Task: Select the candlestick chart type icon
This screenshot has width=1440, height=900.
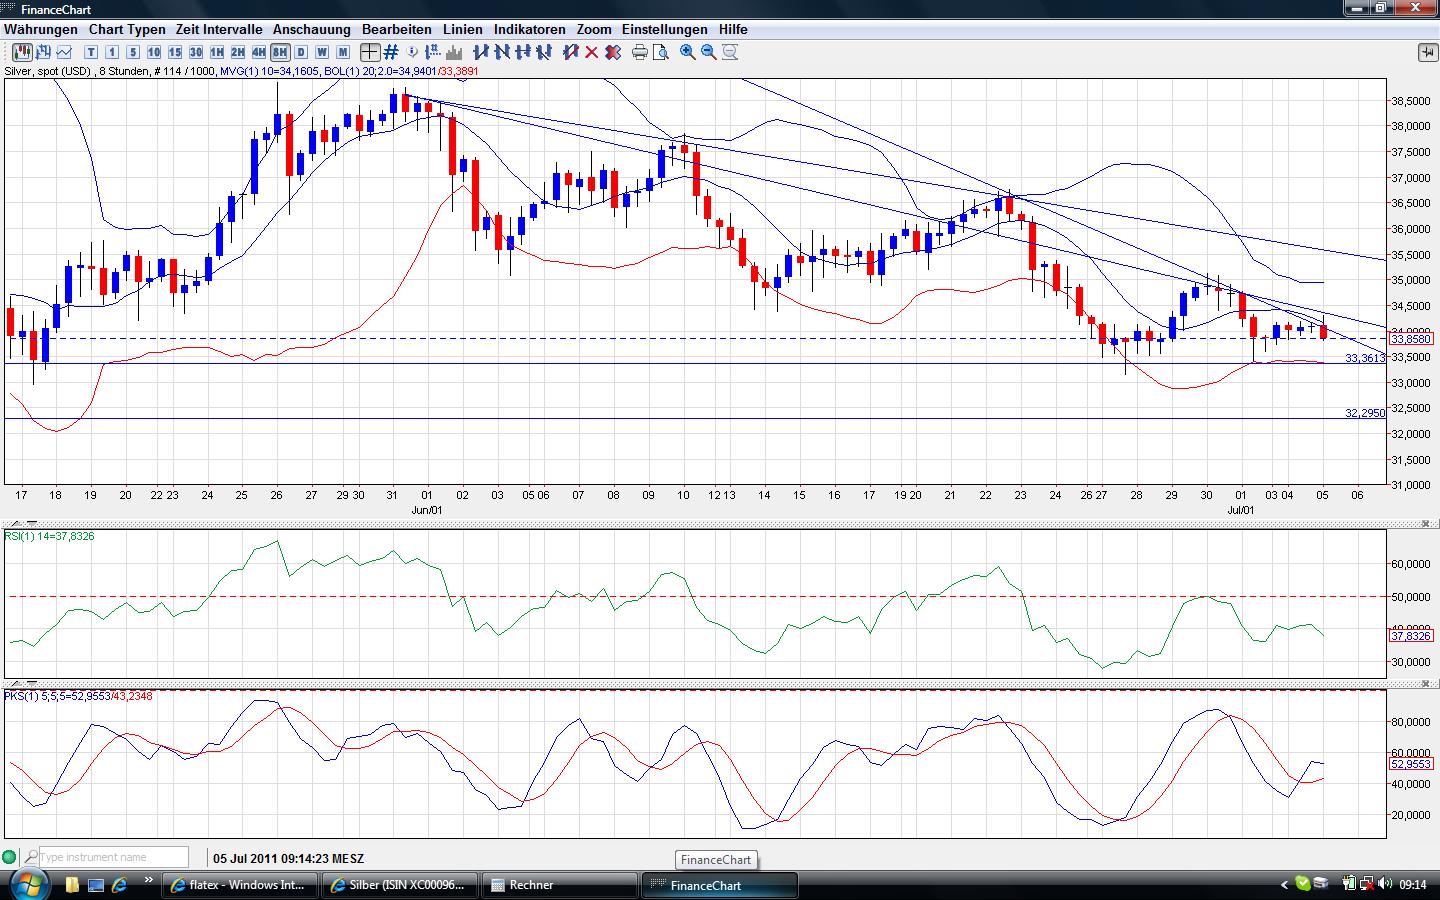Action: pyautogui.click(x=22, y=52)
